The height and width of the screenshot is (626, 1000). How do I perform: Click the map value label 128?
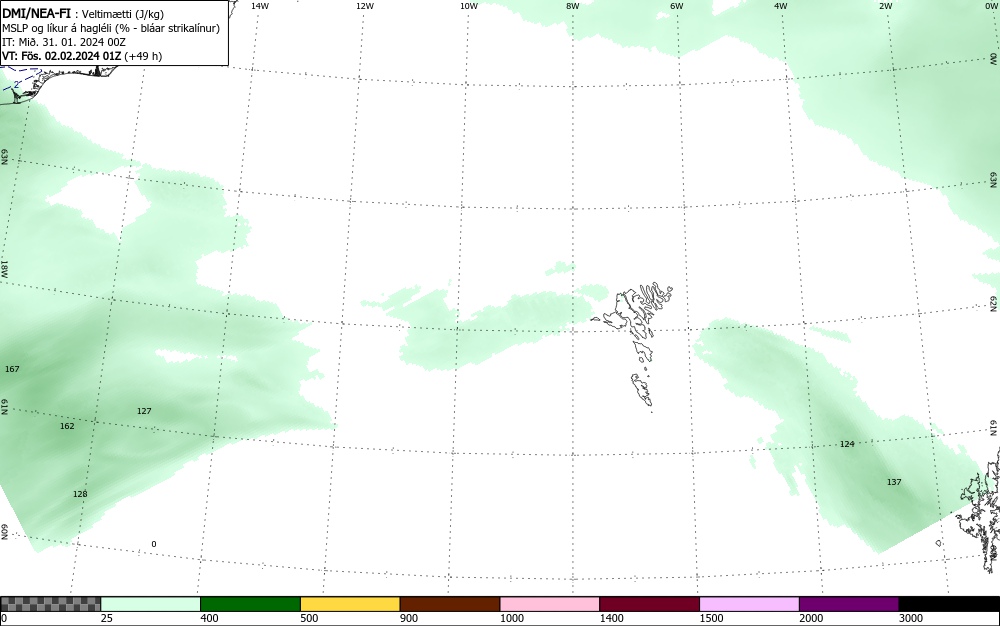[80, 494]
